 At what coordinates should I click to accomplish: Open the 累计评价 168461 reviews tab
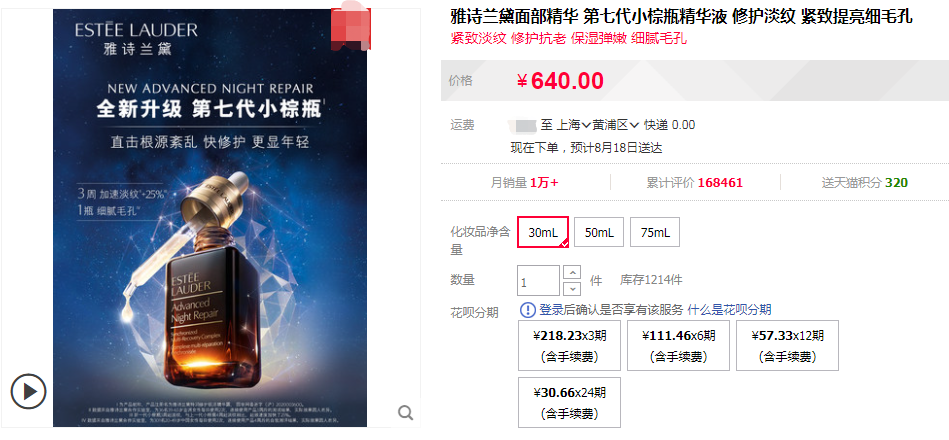(x=695, y=183)
